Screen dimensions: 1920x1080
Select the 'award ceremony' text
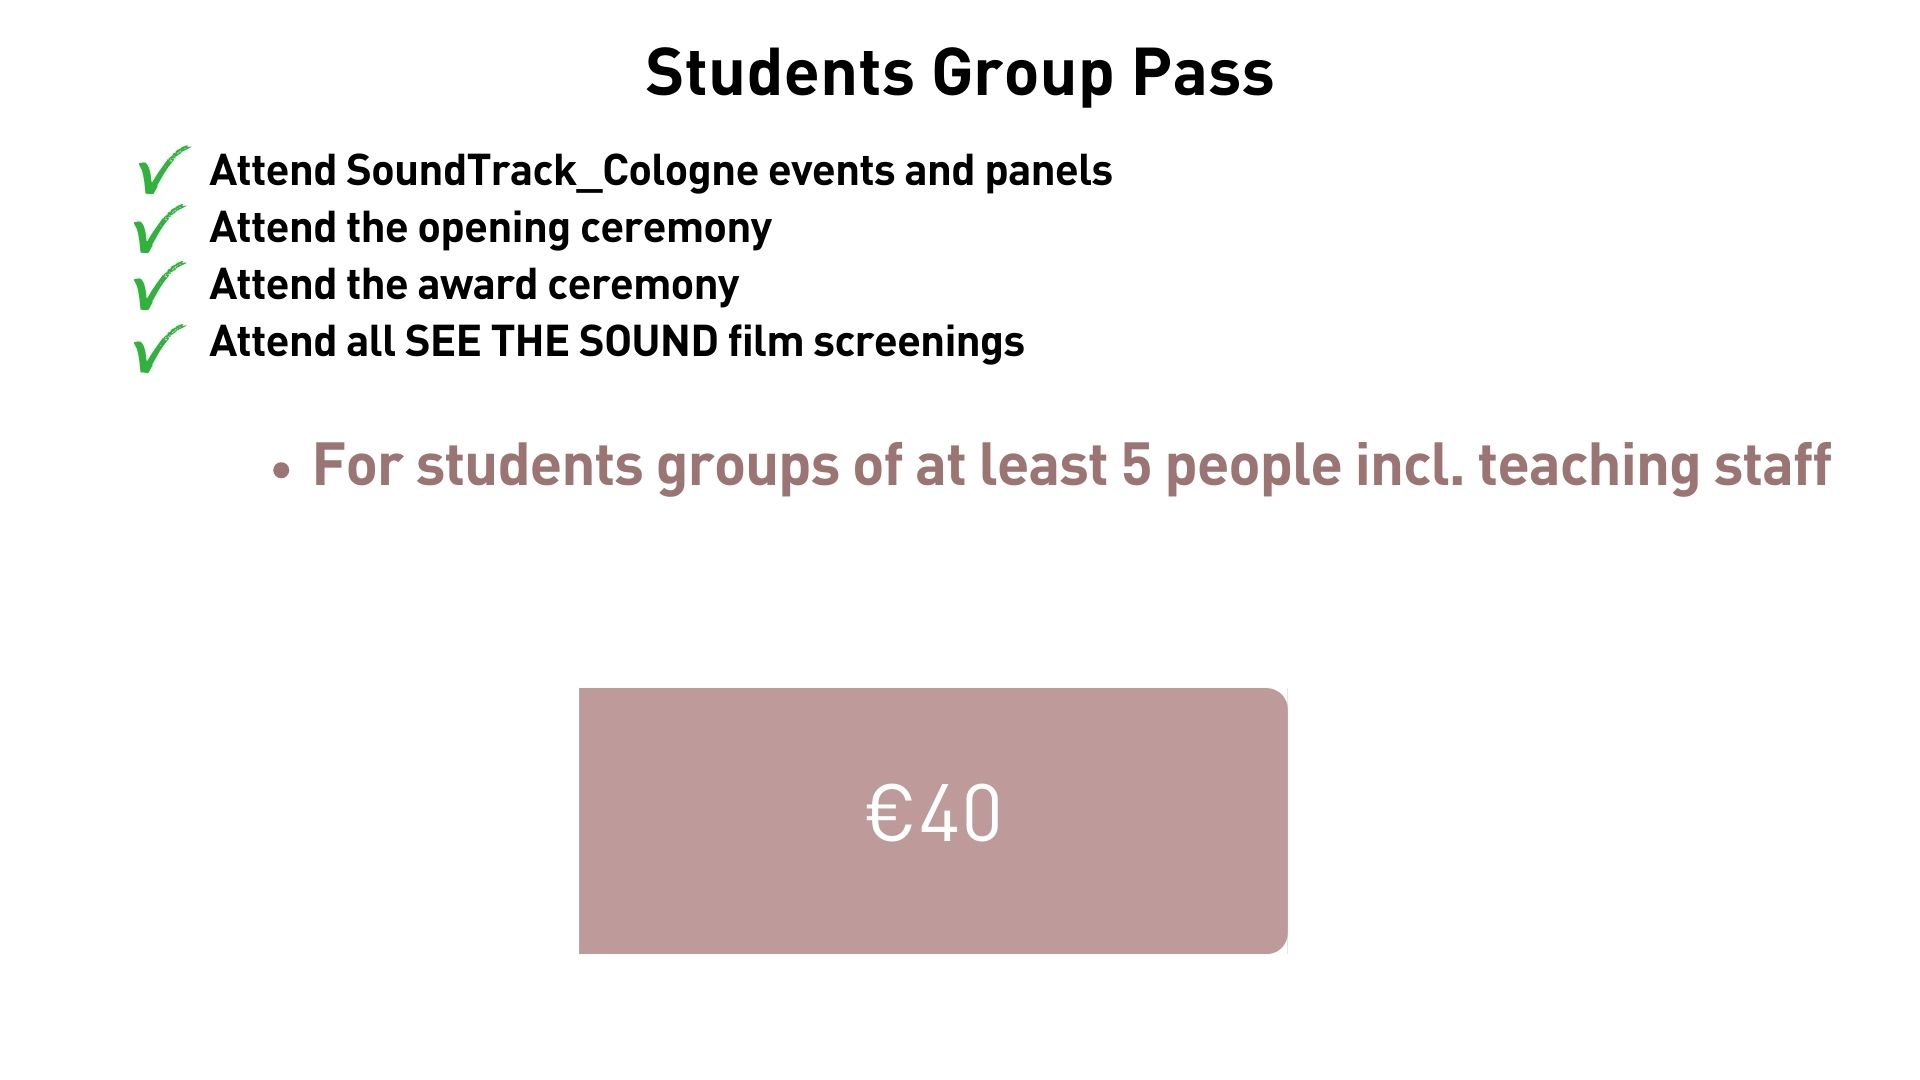coord(577,285)
